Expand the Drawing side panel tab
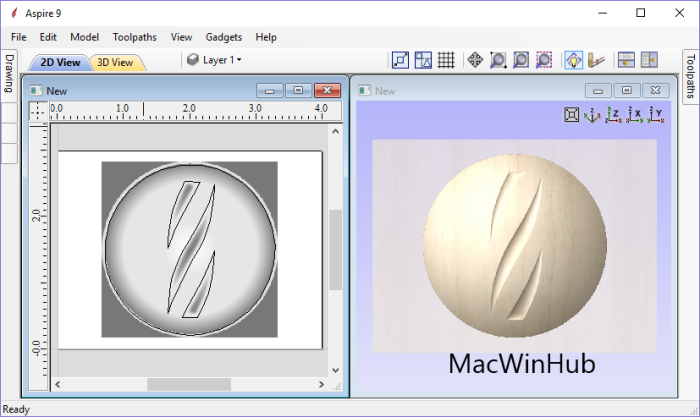 click(x=9, y=73)
